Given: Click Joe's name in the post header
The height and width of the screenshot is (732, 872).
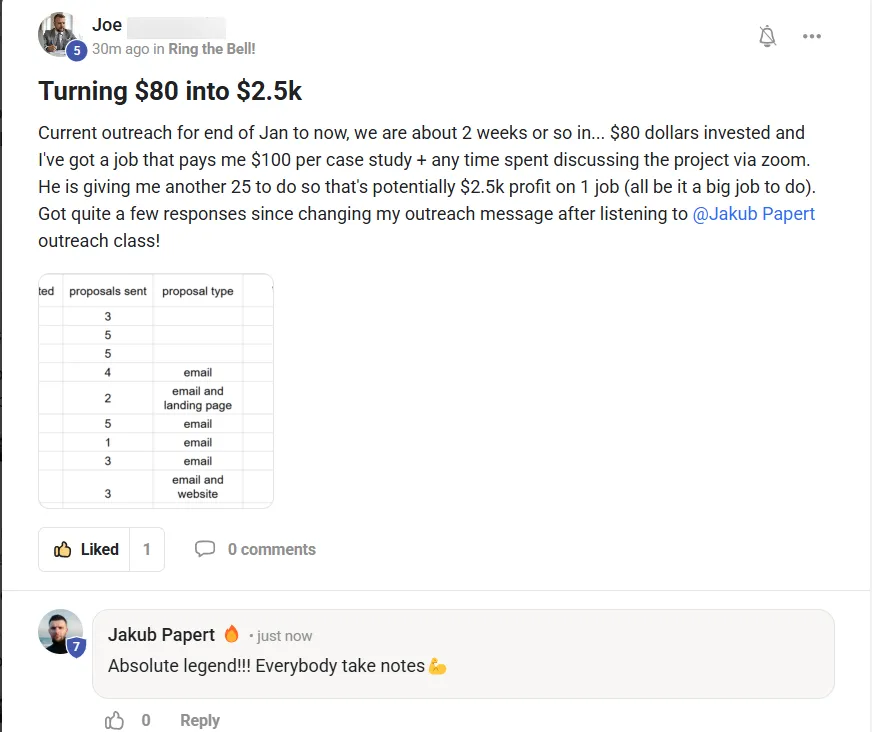Looking at the screenshot, I should click(107, 25).
